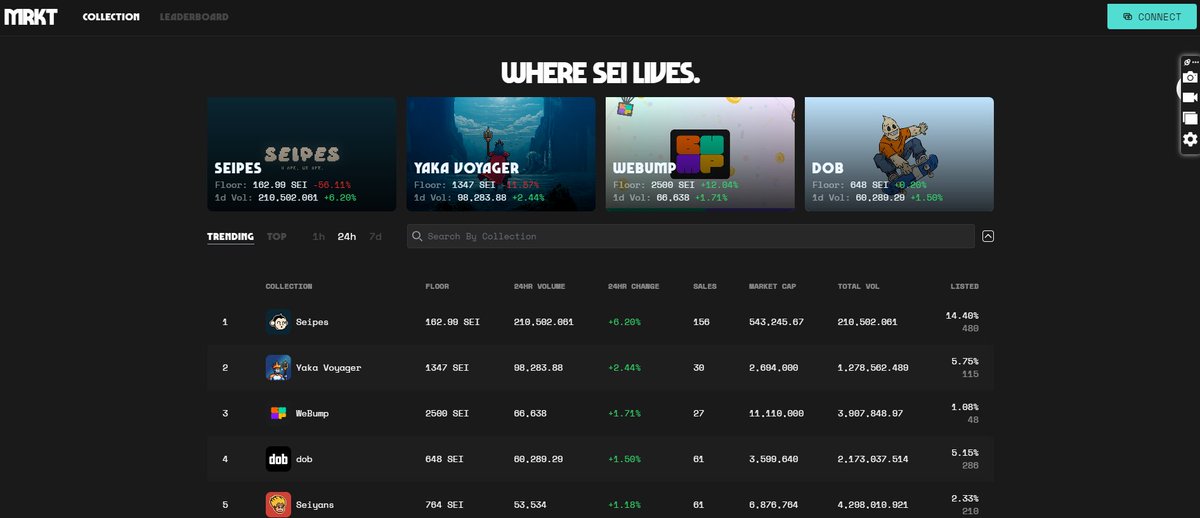Select the 7d time range
The width and height of the screenshot is (1200, 518).
point(375,237)
